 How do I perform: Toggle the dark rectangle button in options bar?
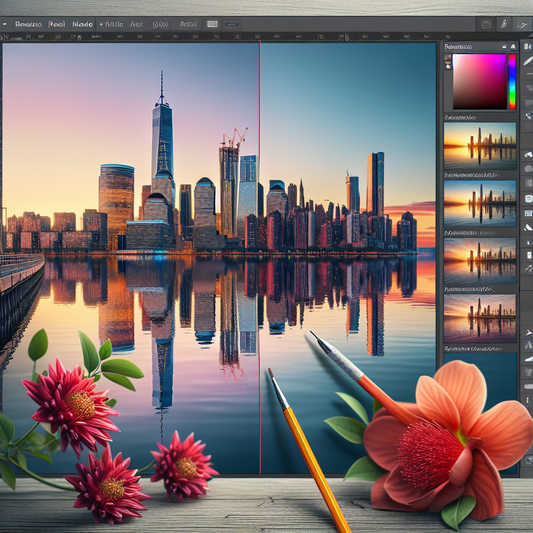tap(232, 24)
